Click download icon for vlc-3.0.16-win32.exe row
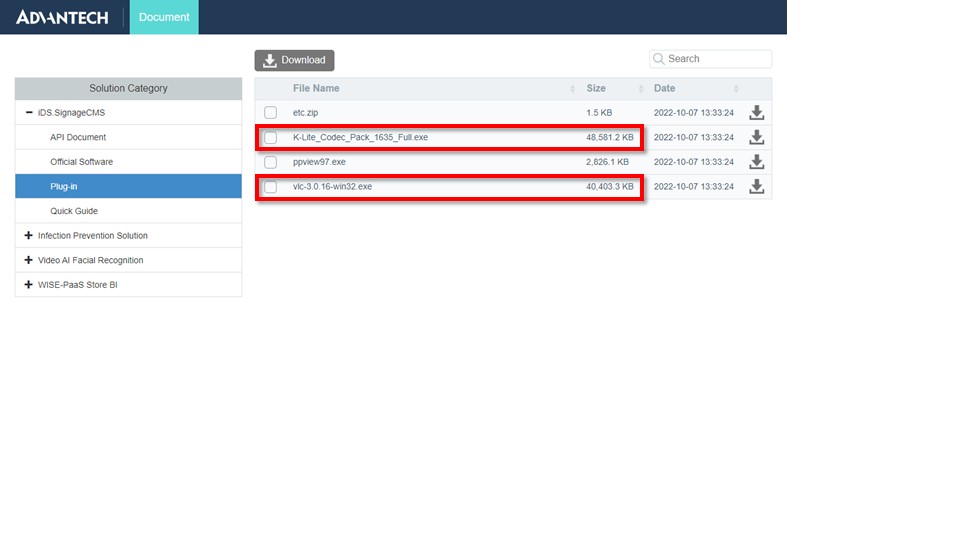The width and height of the screenshot is (960, 540). click(x=757, y=186)
